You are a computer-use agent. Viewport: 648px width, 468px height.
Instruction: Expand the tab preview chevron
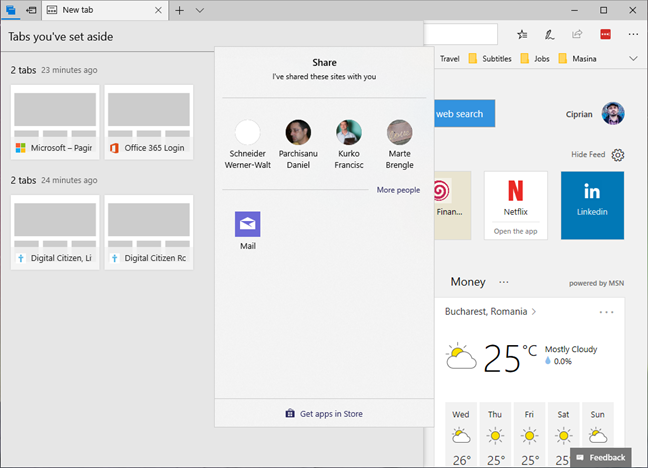[x=200, y=10]
